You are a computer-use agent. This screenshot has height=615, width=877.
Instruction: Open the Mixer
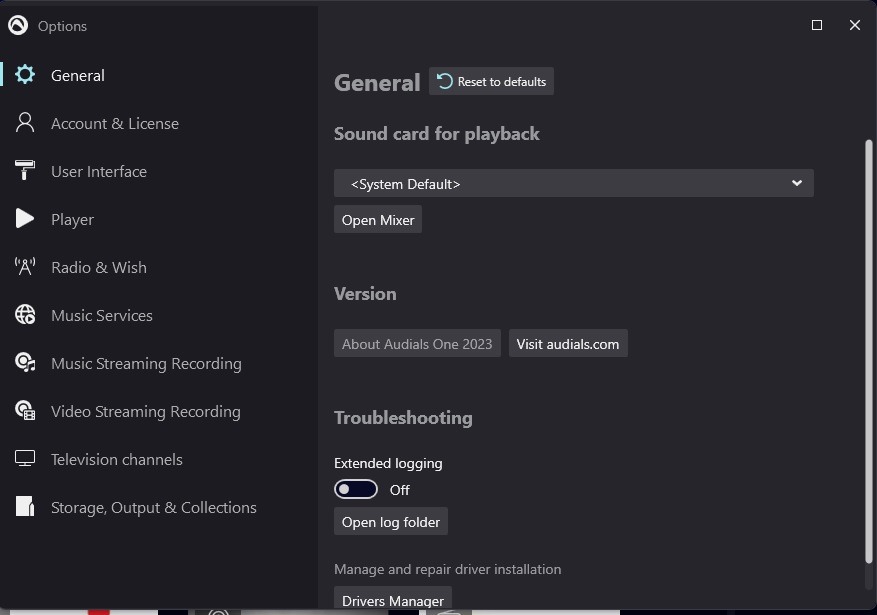377,219
